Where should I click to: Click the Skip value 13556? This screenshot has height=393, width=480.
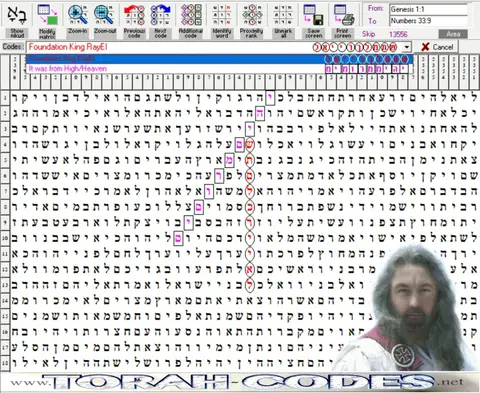click(398, 34)
